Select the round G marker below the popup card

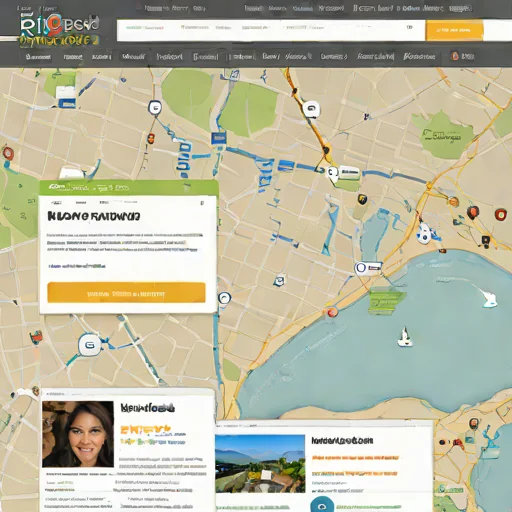(90, 345)
